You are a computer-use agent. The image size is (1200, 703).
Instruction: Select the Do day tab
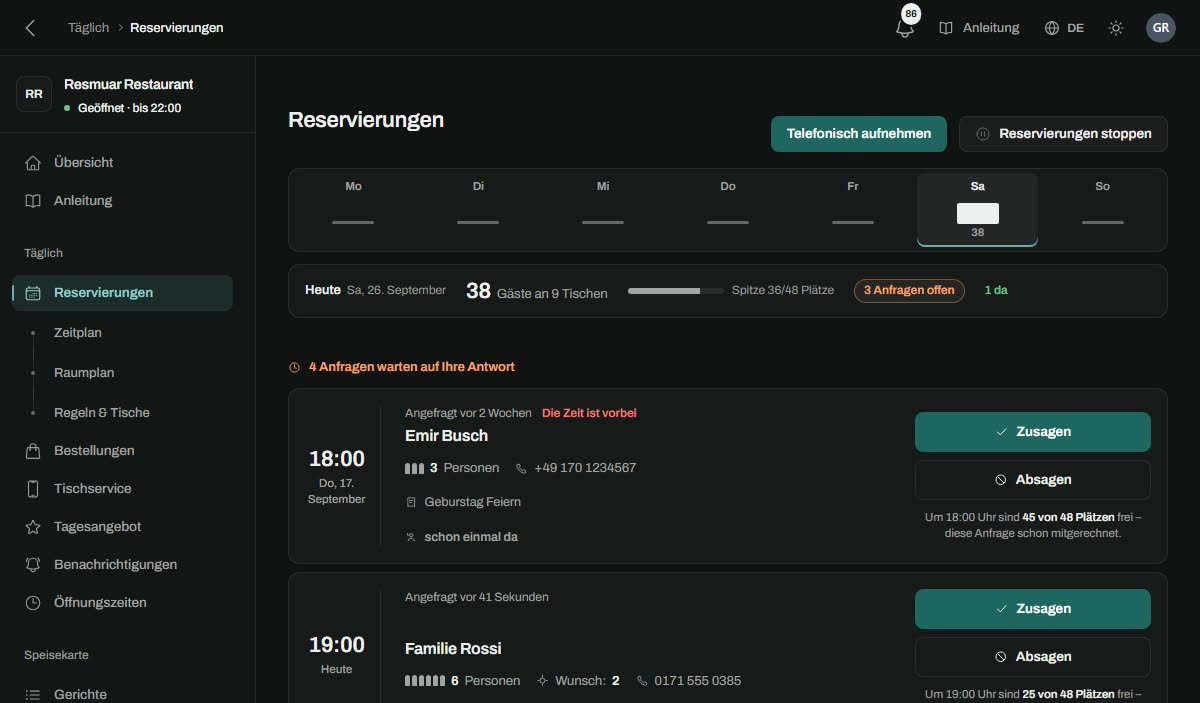pyautogui.click(x=728, y=210)
